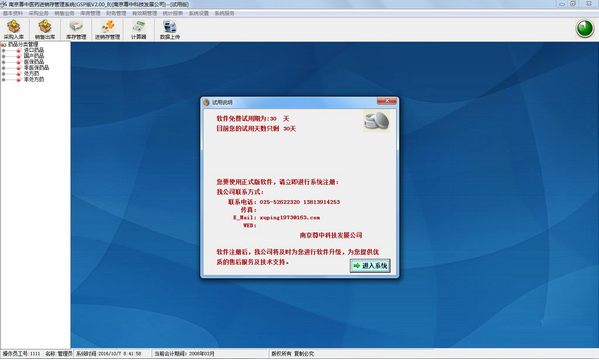Open the 基本资料 menu
The image size is (599, 360).
[13, 13]
